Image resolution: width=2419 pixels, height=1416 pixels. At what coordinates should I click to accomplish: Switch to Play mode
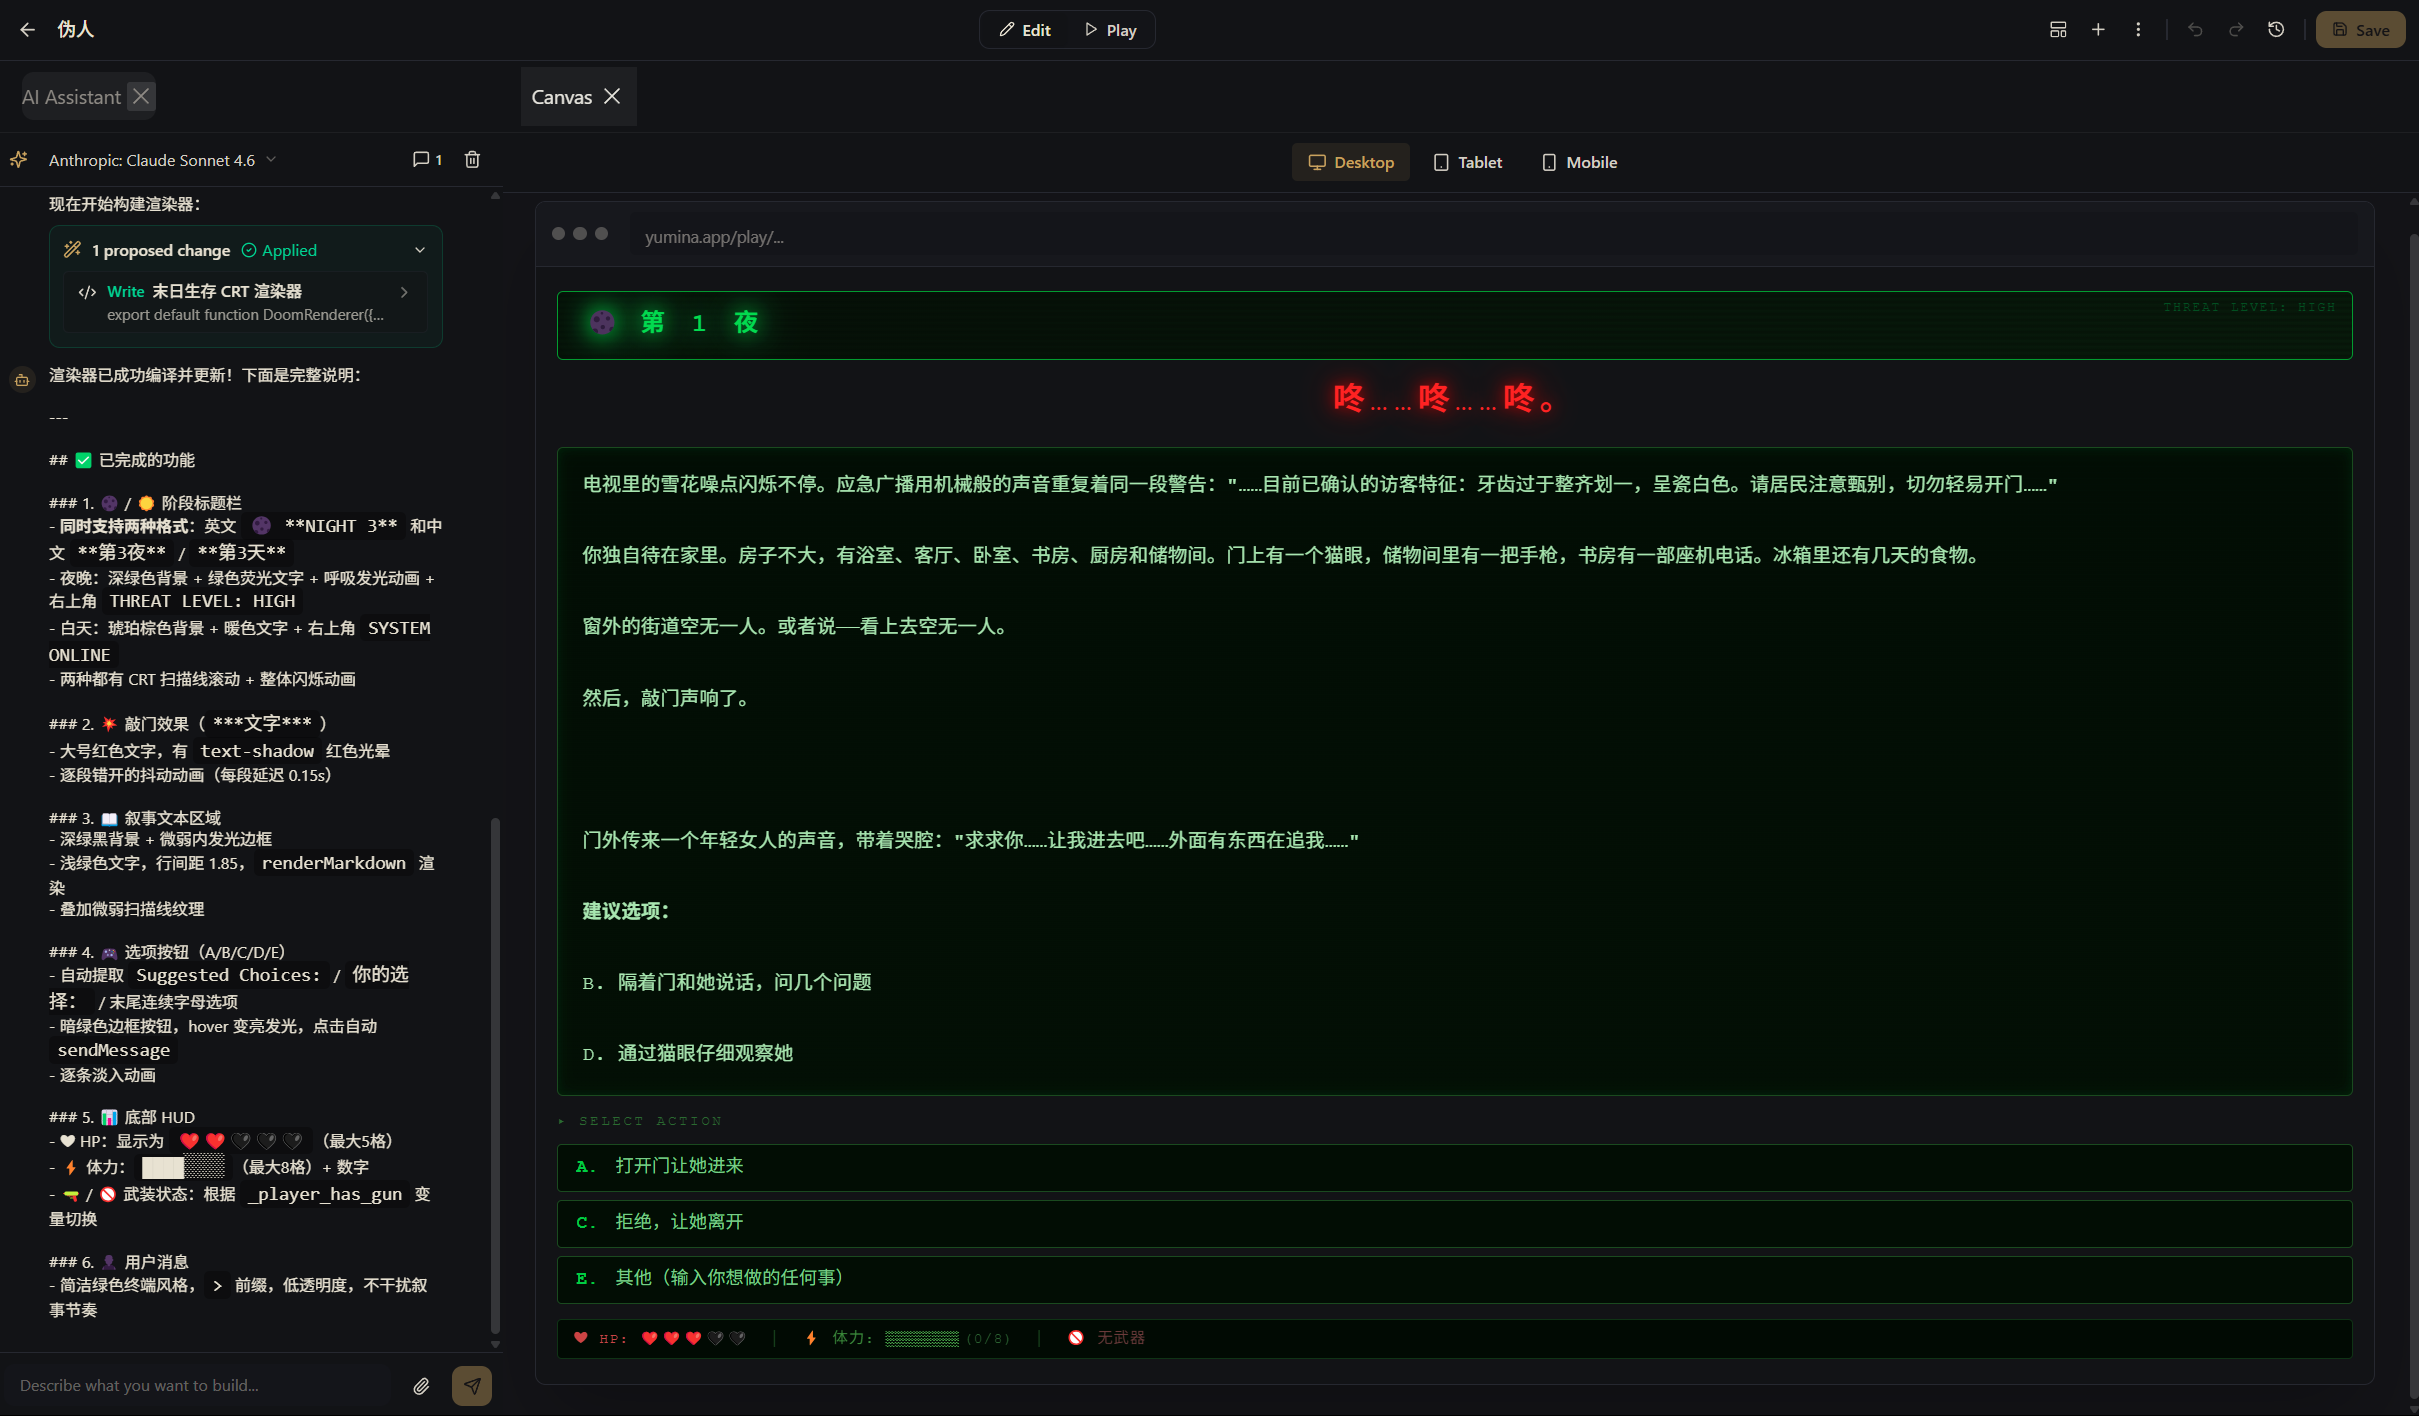[x=1111, y=30]
